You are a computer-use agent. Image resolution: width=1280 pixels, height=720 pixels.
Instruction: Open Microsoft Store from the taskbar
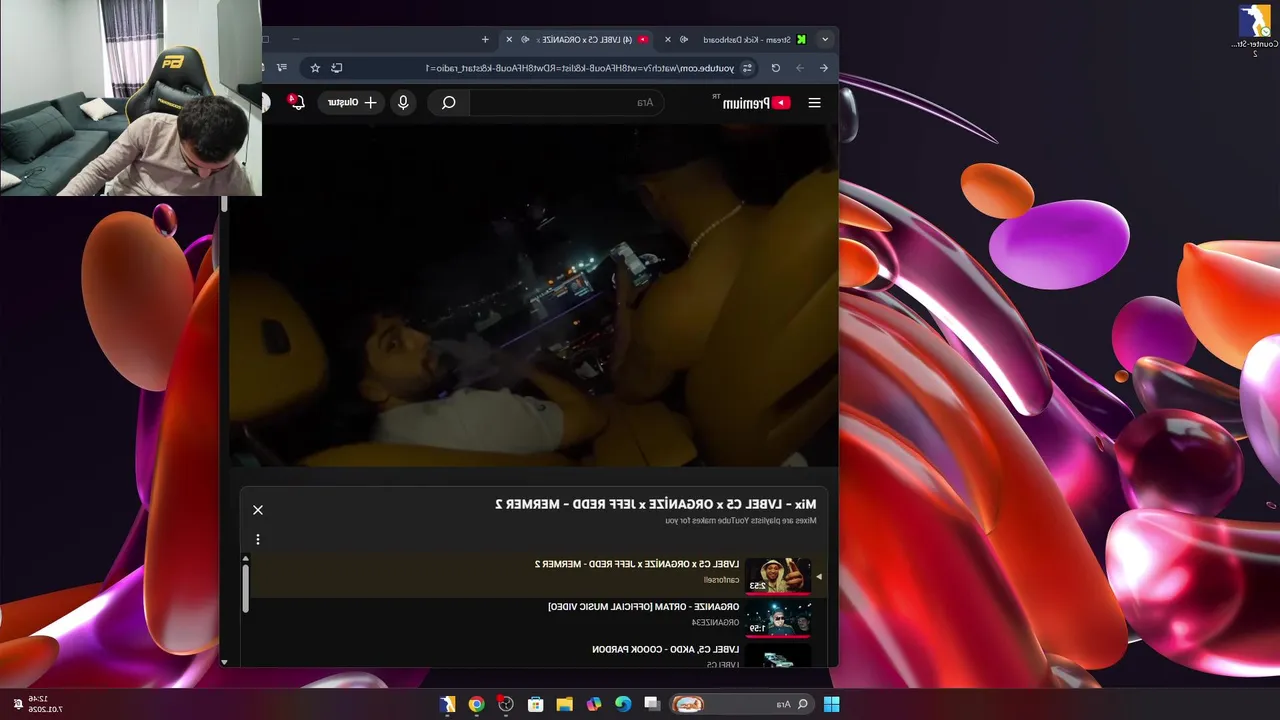pyautogui.click(x=535, y=704)
